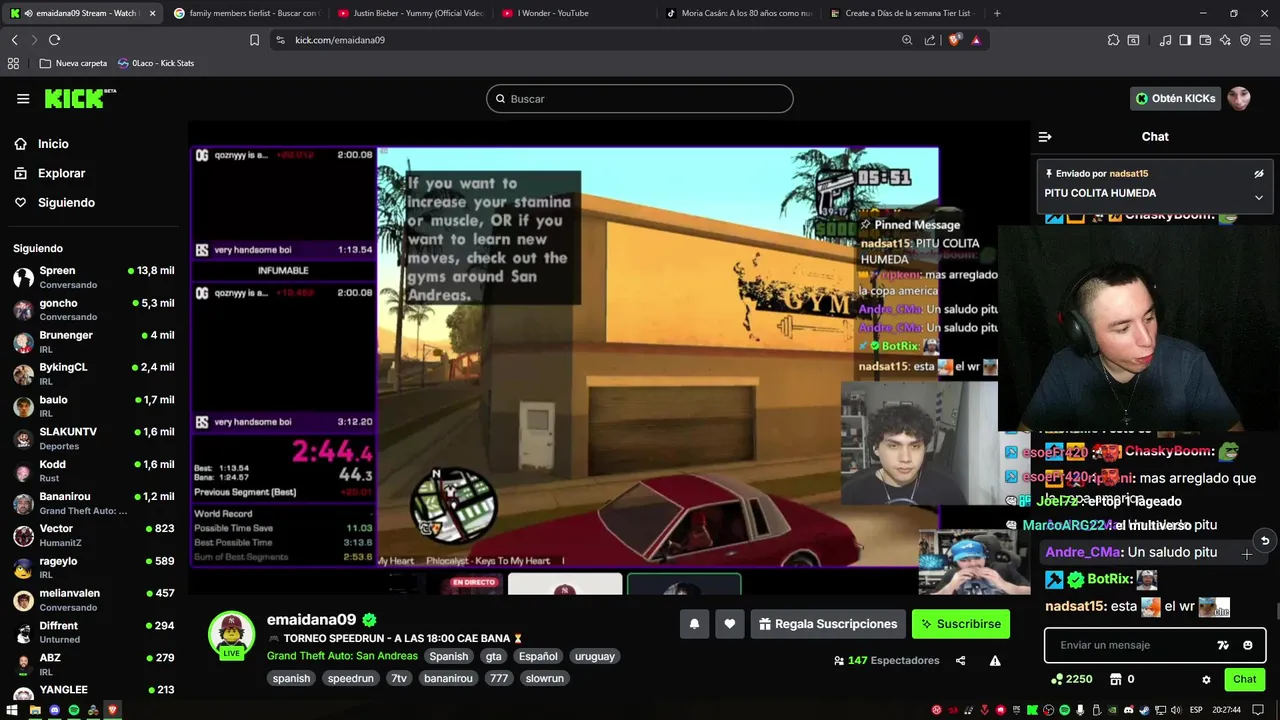Open a new browser tab

click(996, 13)
